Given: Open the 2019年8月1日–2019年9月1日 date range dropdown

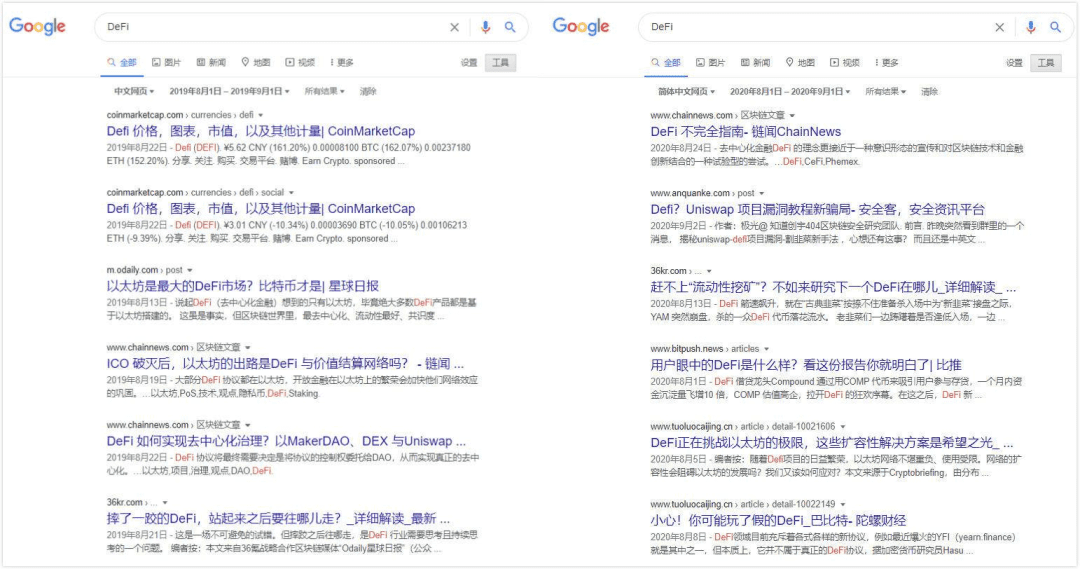Looking at the screenshot, I should [229, 91].
